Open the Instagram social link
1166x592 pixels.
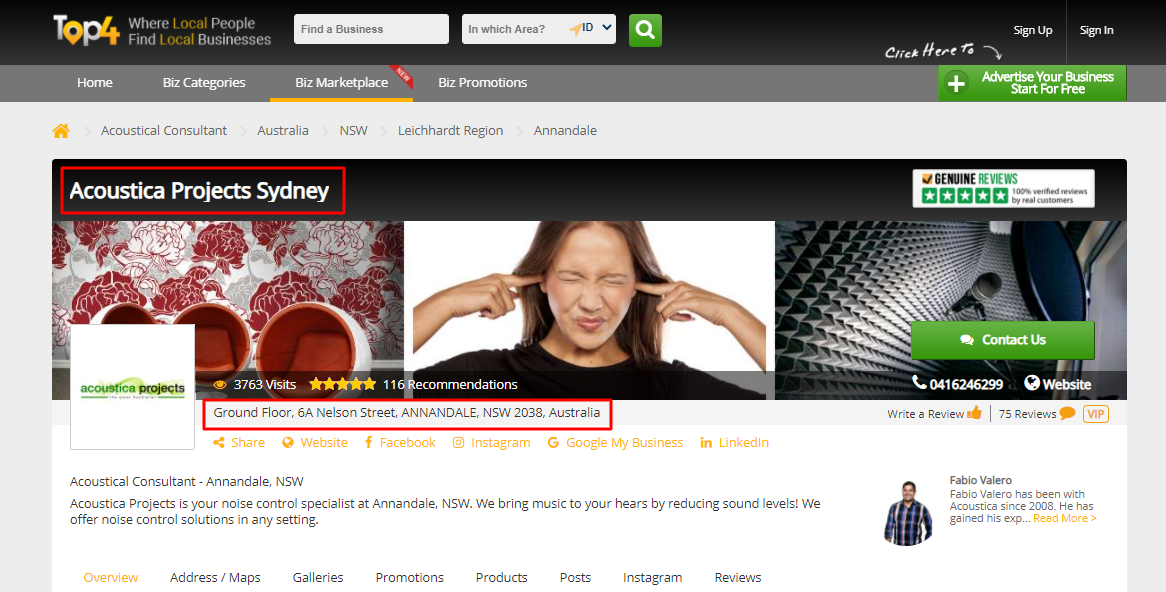coord(491,442)
